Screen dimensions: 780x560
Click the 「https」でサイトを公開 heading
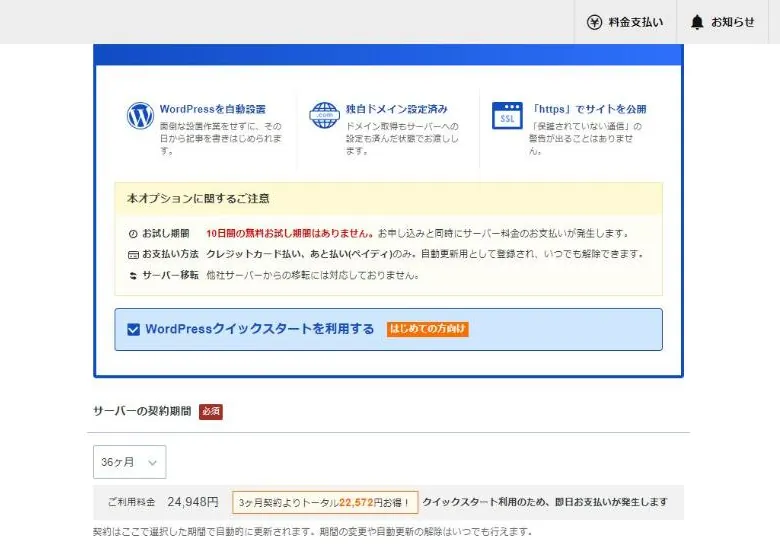(x=588, y=109)
